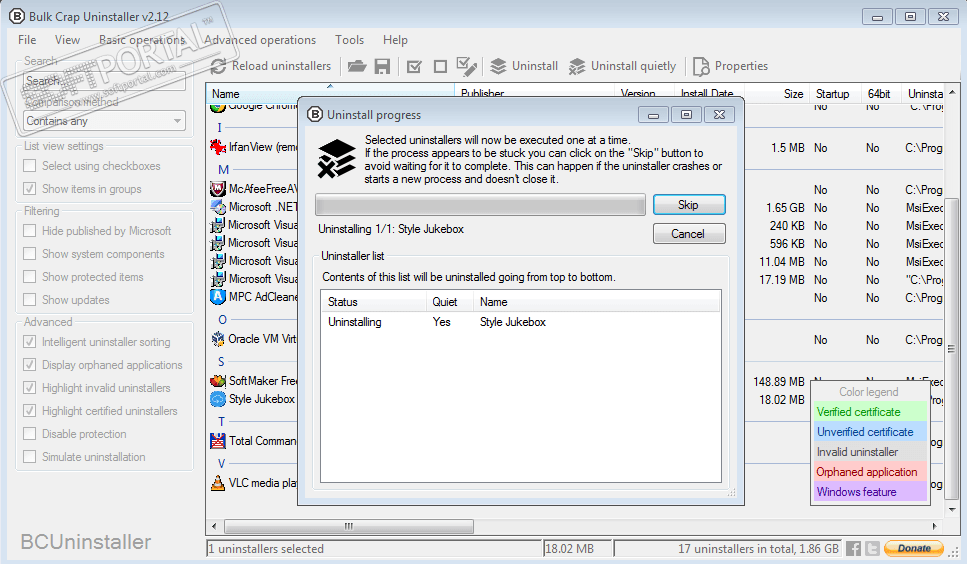967x564 pixels.
Task: Click the IrfanView red icon
Action: [x=218, y=147]
